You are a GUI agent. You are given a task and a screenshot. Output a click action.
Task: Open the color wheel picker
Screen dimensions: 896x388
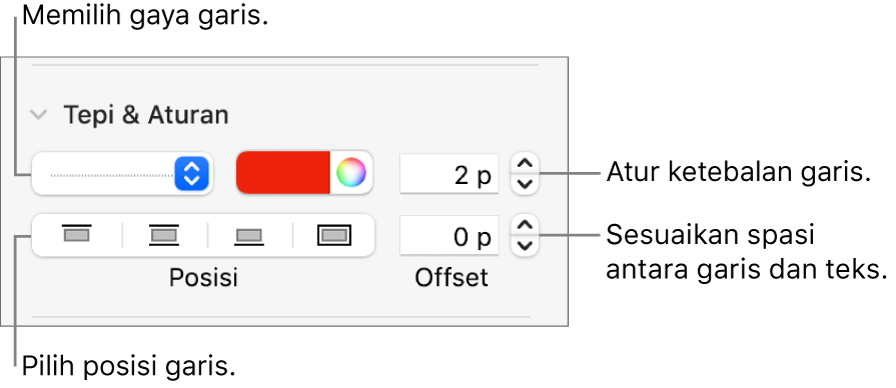click(x=351, y=173)
